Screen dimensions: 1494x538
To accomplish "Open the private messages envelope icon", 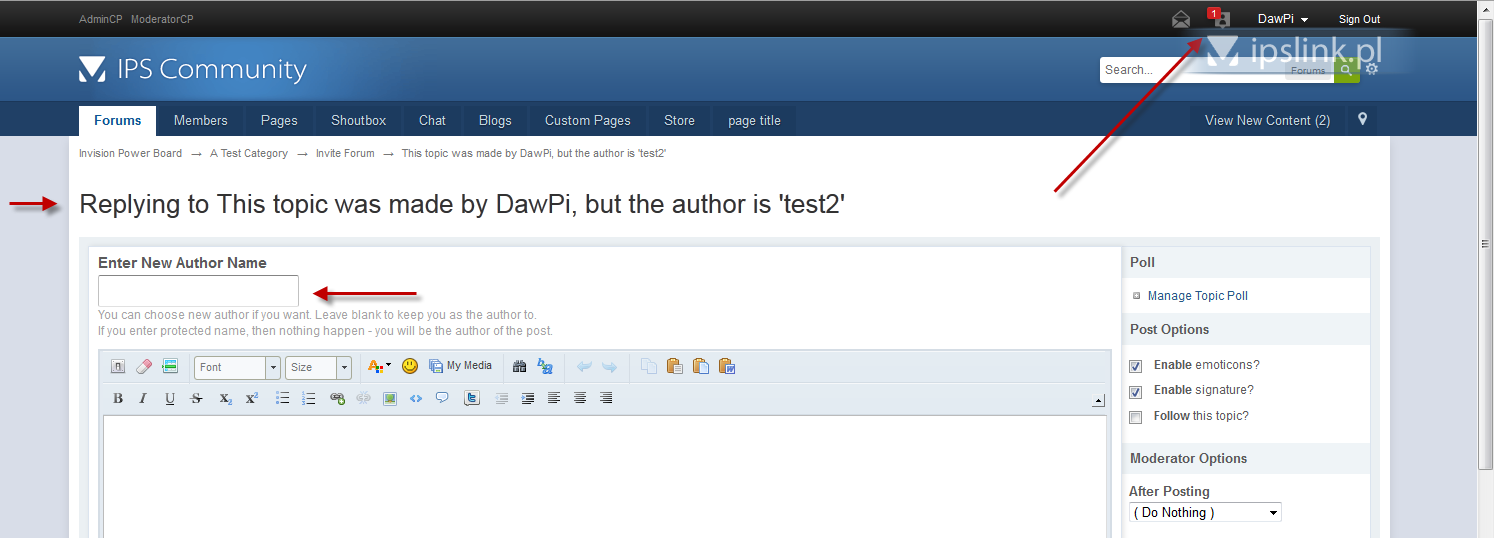I will click(1181, 19).
